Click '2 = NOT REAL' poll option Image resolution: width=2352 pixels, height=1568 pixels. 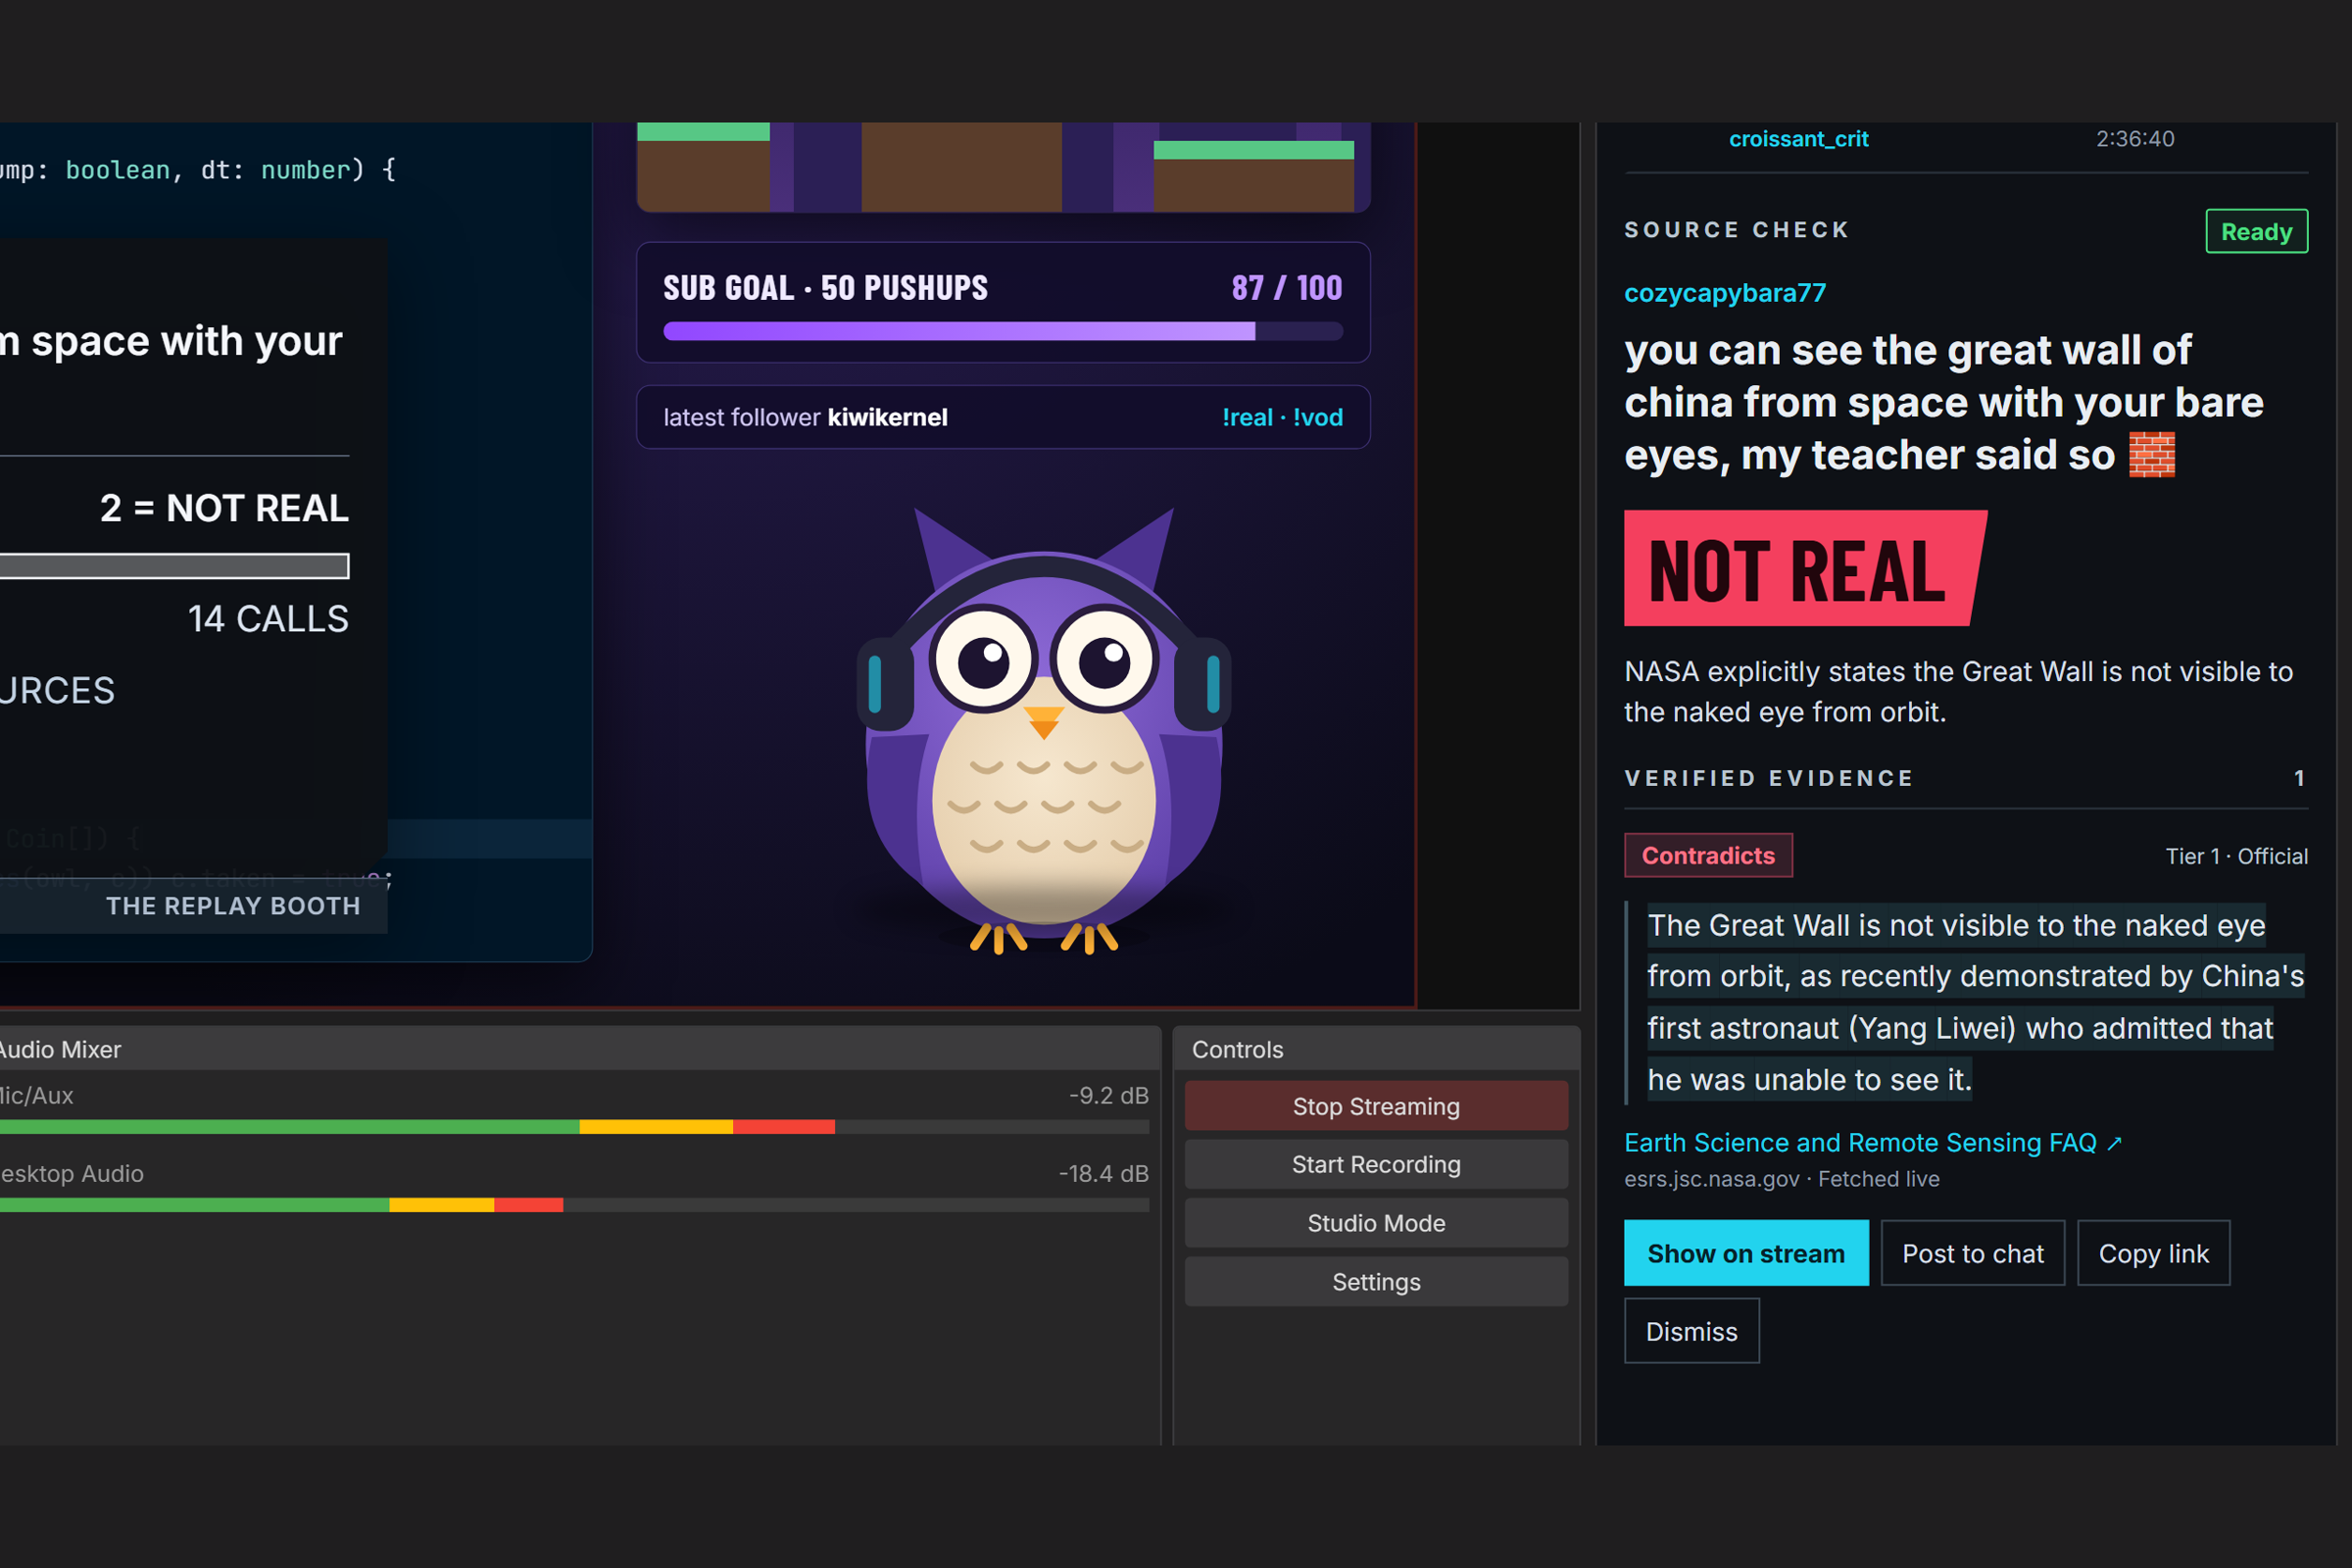click(x=224, y=508)
